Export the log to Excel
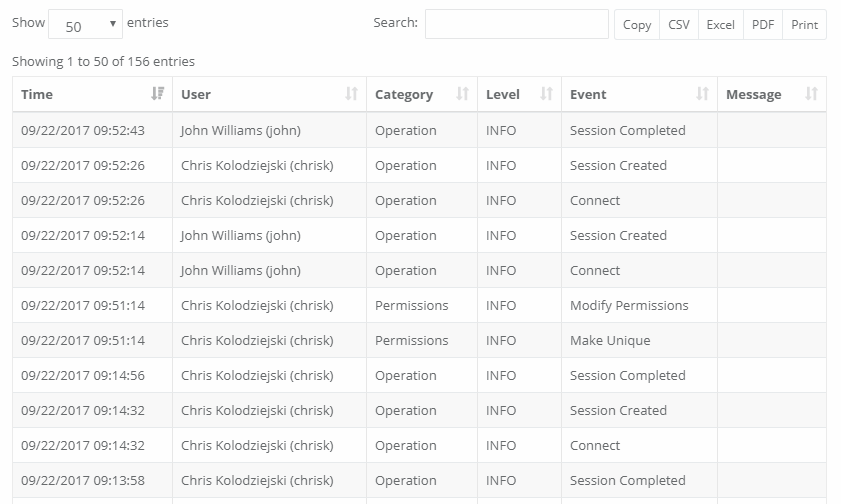This screenshot has width=841, height=504. click(x=720, y=25)
